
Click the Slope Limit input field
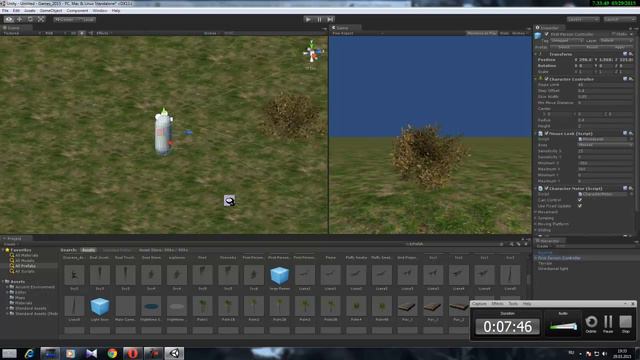coord(605,85)
